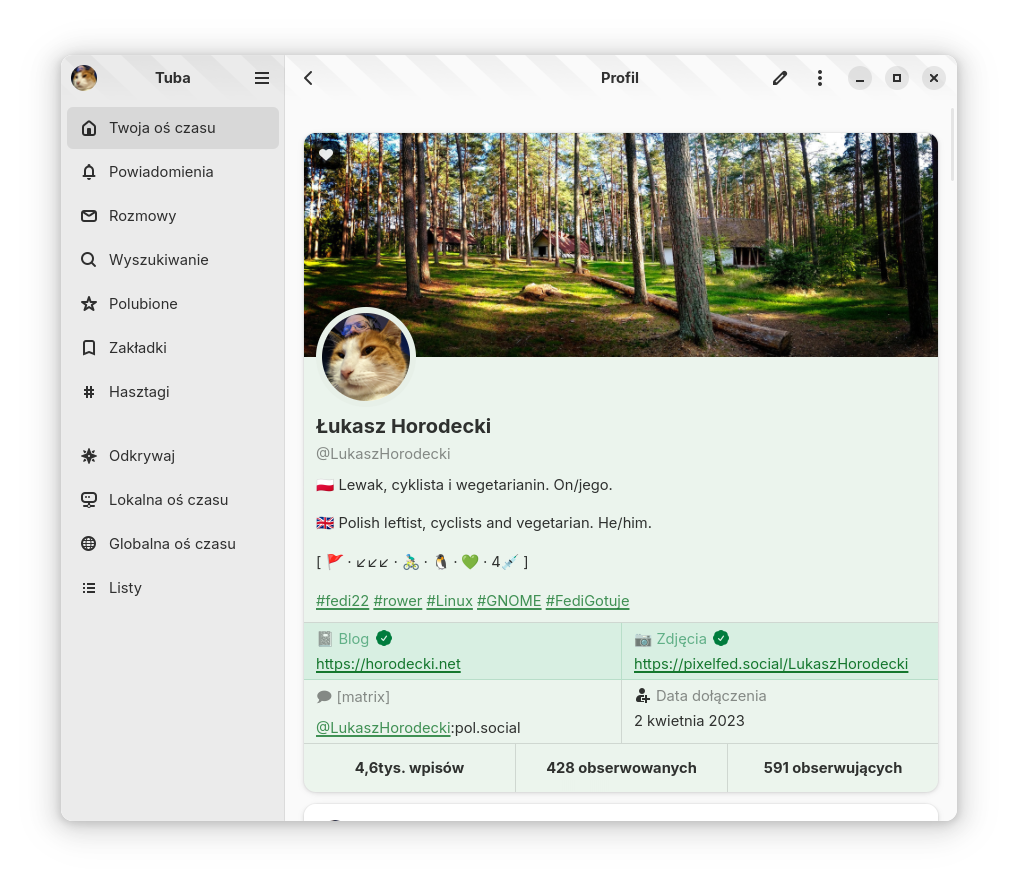Screen dimensions: 1018x888
Task: Click the account avatar in sidebar header
Action: coord(84,78)
